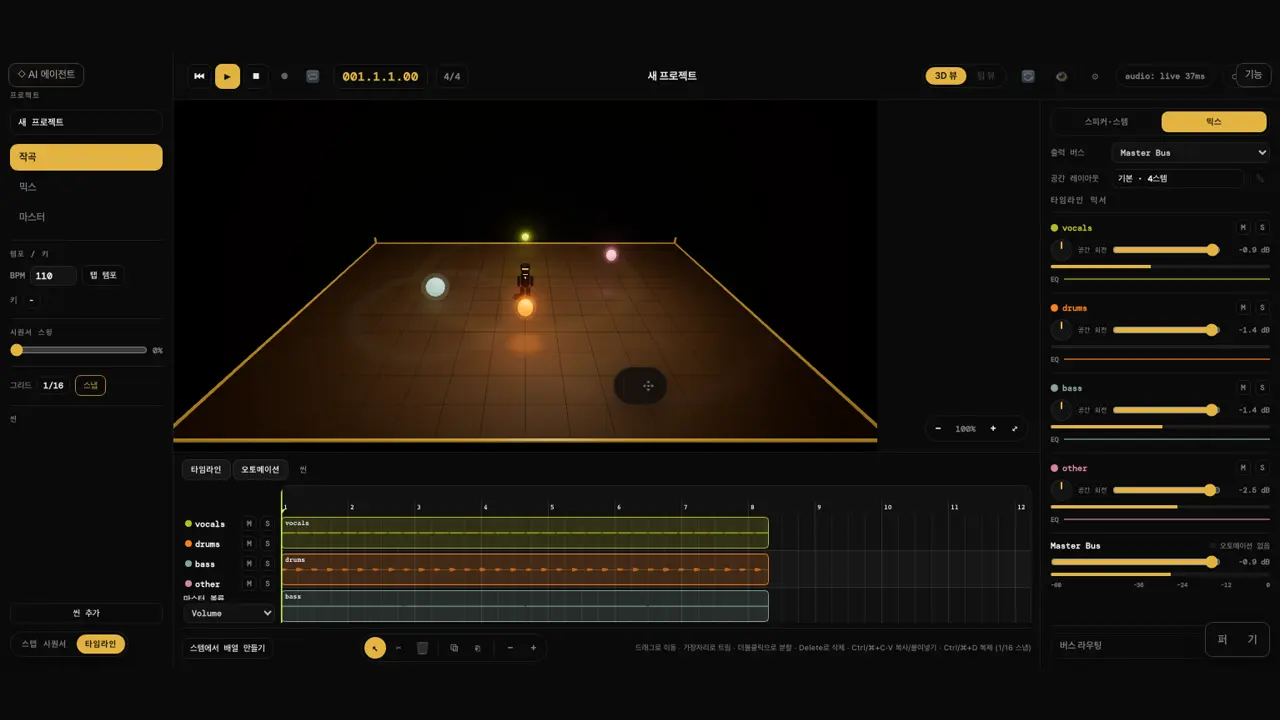Select the 스텝 시퀀서 mode
This screenshot has width=1280, height=720.
44,644
